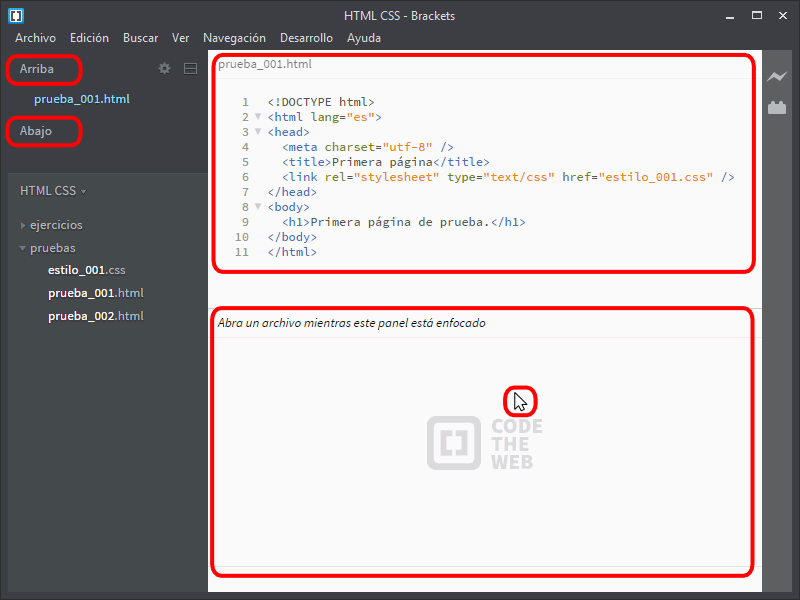The image size is (800, 600).
Task: Select the pruebas folder name
Action: pos(53,248)
